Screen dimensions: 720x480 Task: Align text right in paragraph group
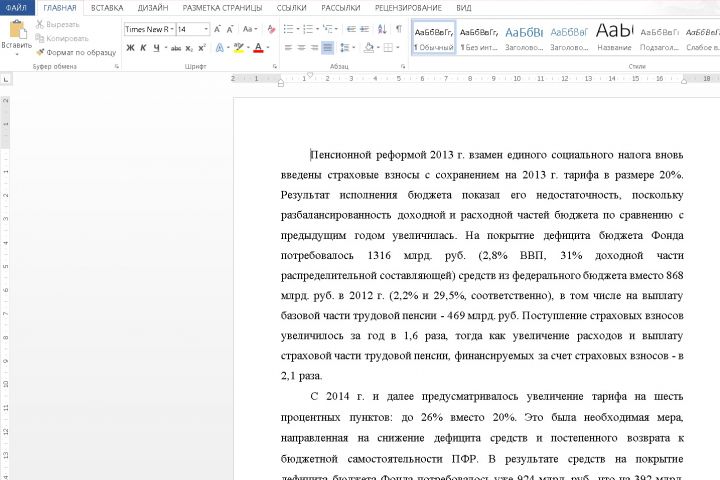315,48
